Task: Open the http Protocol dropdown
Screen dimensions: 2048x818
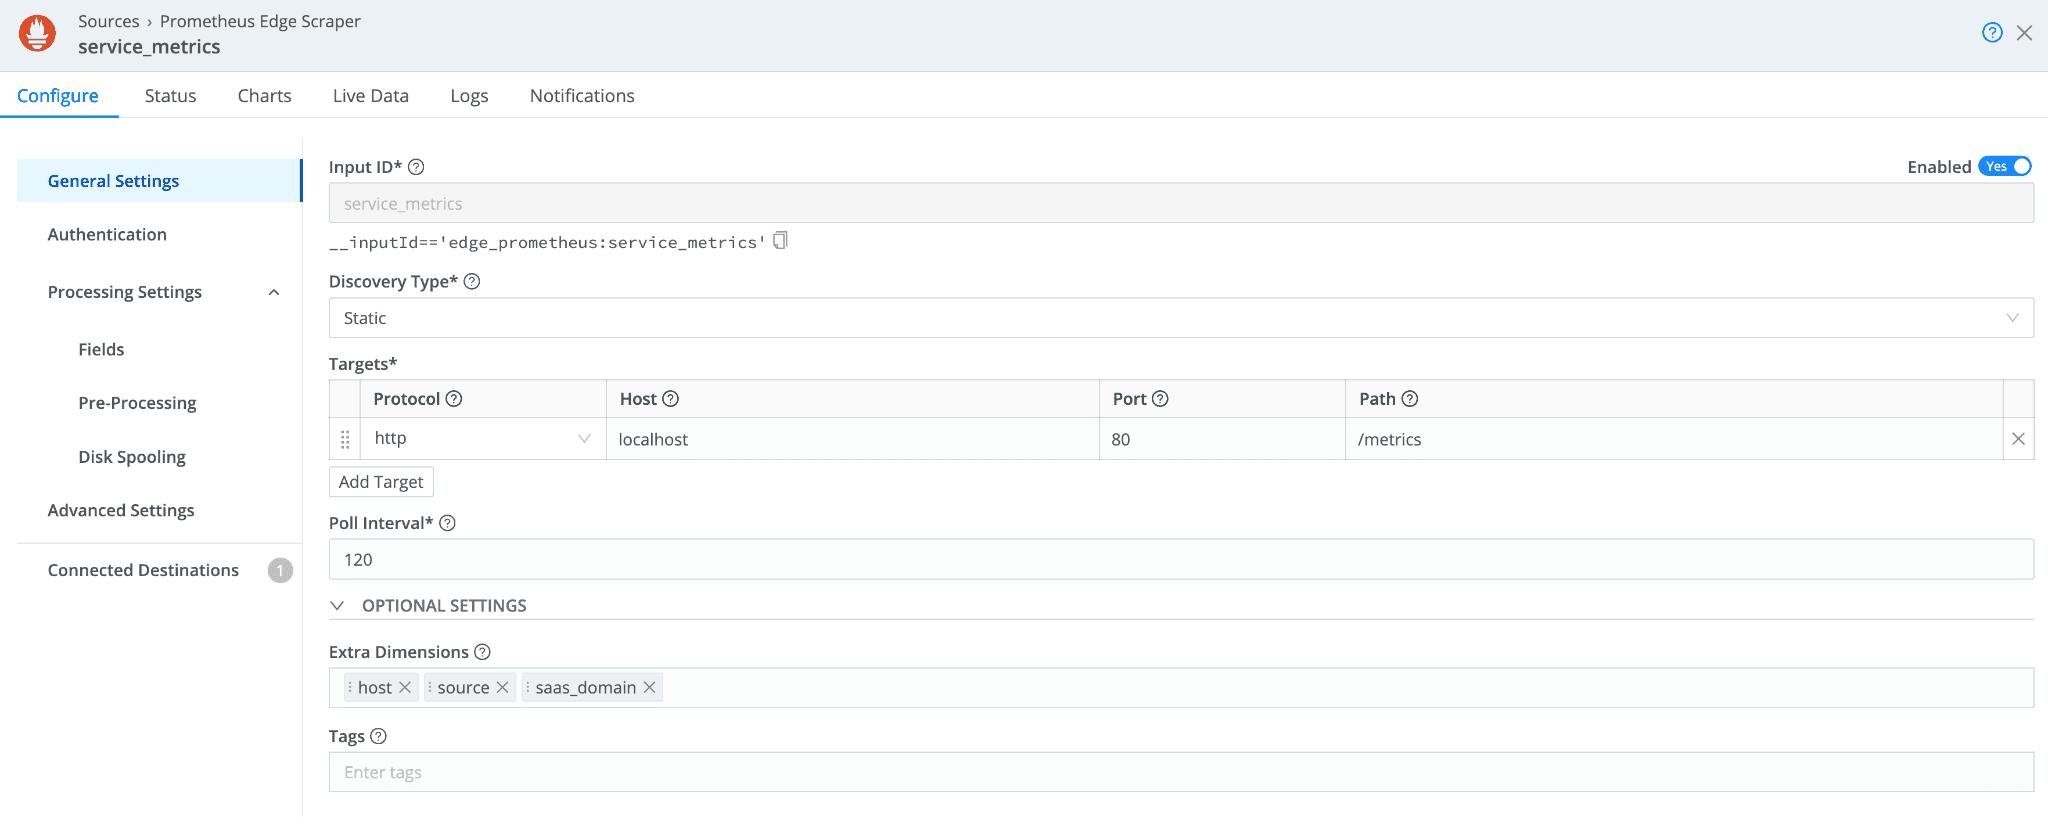Action: pyautogui.click(x=482, y=439)
